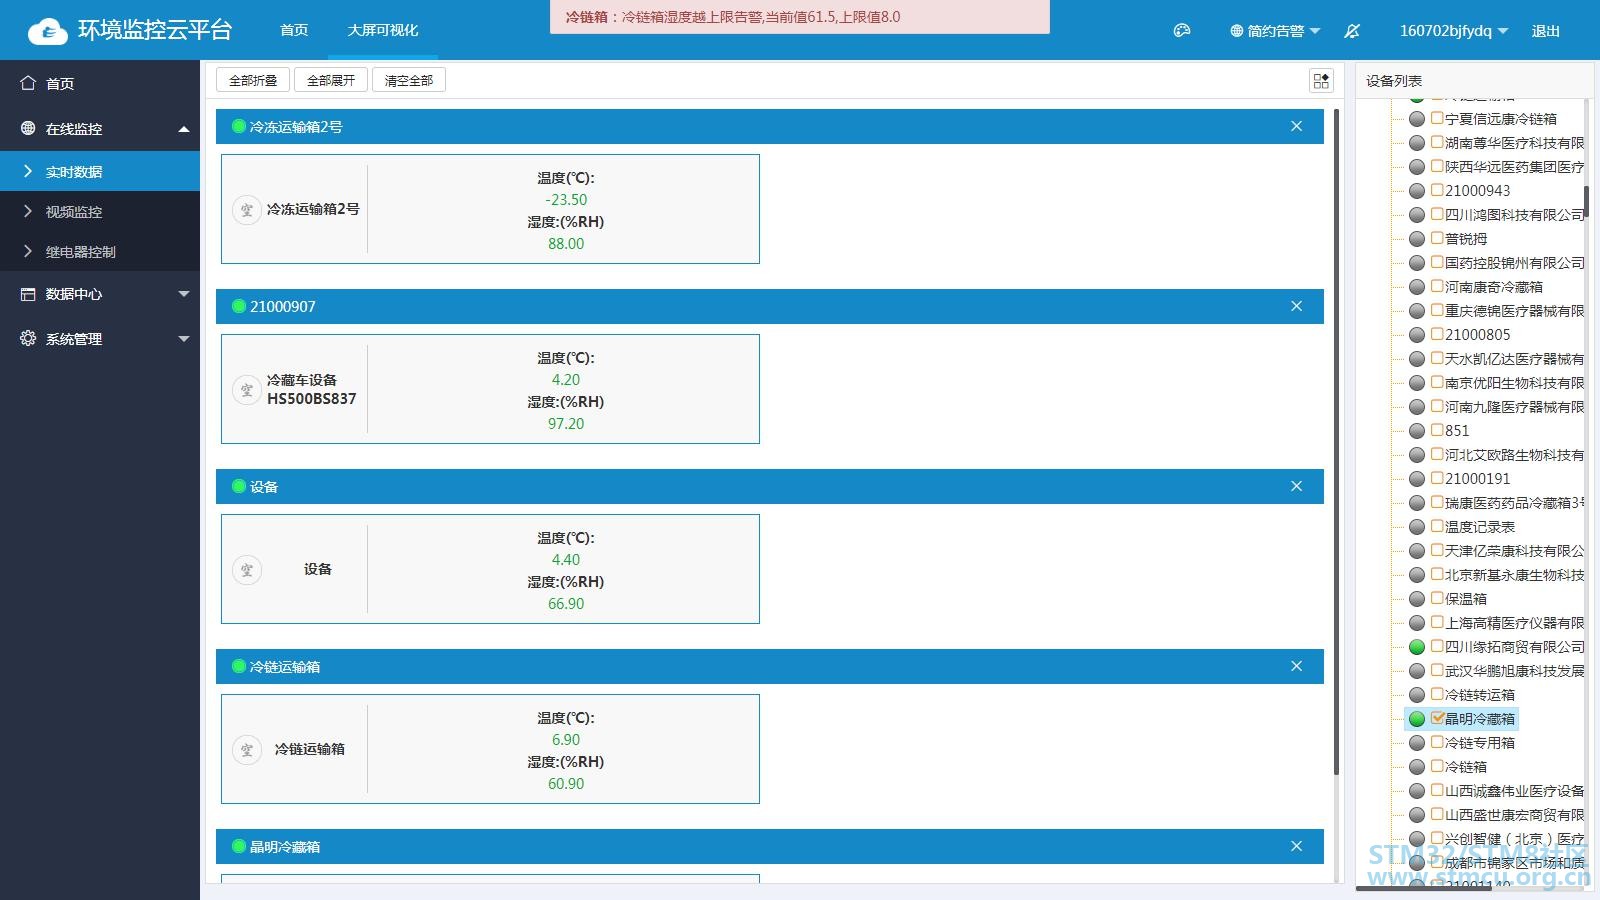Click green status dot of 21000907 header
This screenshot has width=1600, height=900.
(239, 306)
